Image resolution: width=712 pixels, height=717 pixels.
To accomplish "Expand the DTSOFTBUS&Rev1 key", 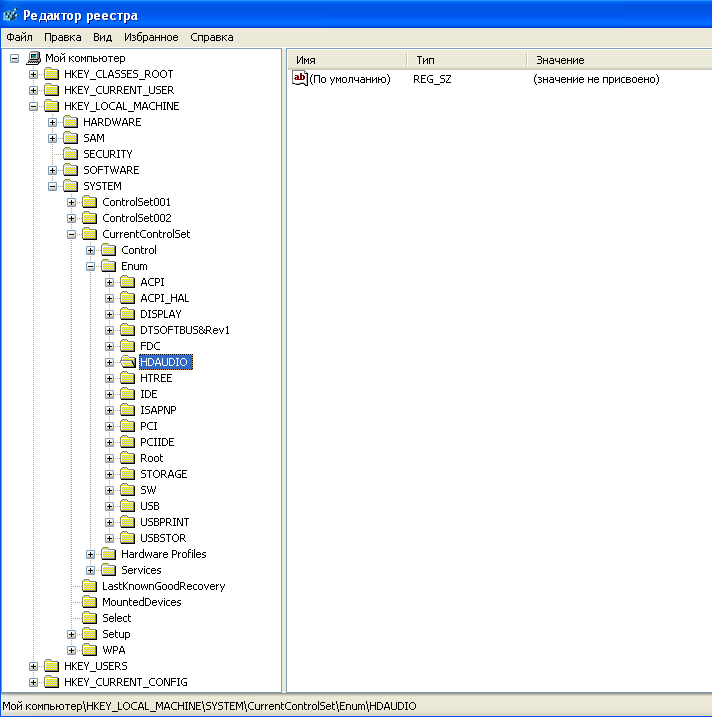I will [109, 331].
